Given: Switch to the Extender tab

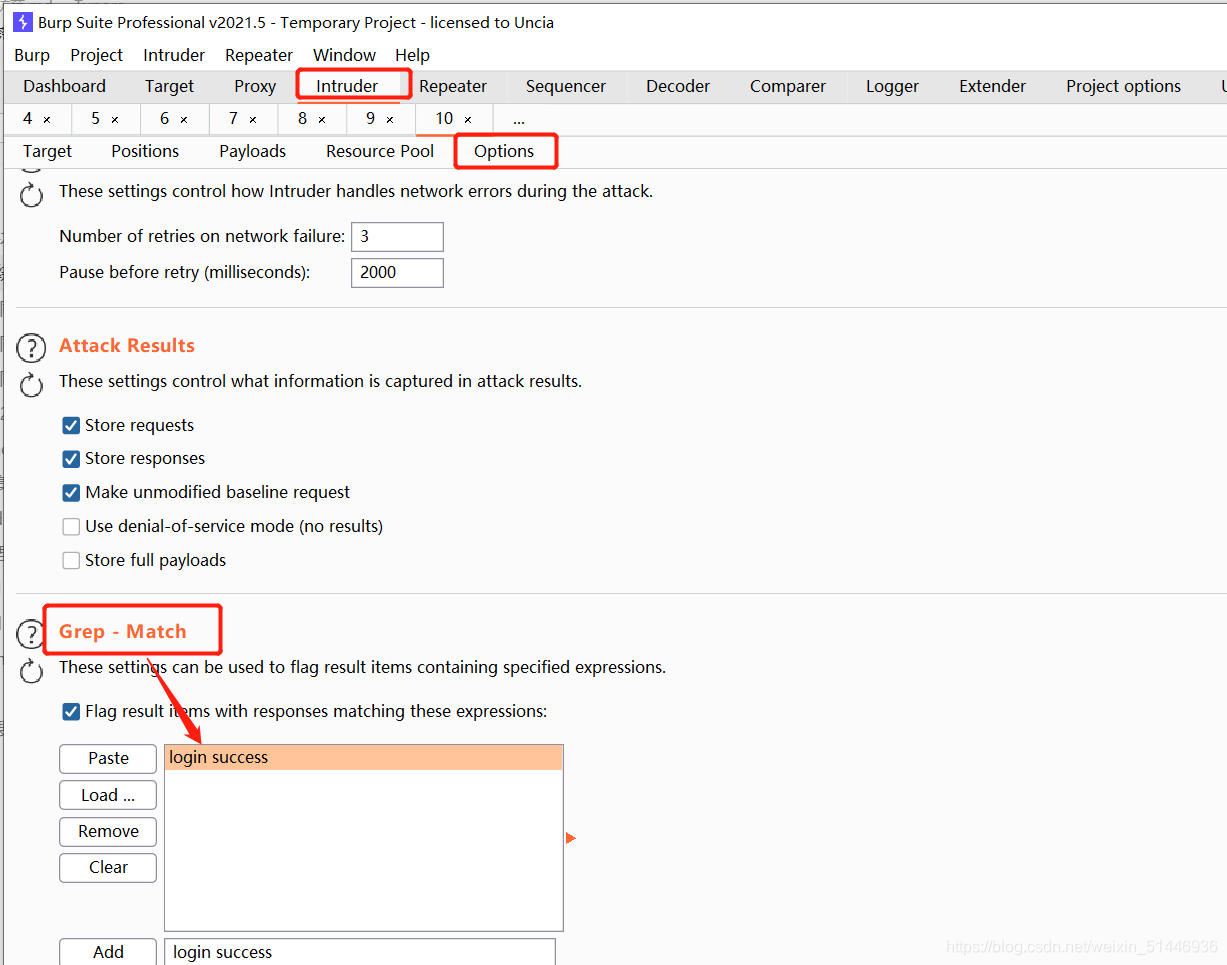Looking at the screenshot, I should point(992,86).
